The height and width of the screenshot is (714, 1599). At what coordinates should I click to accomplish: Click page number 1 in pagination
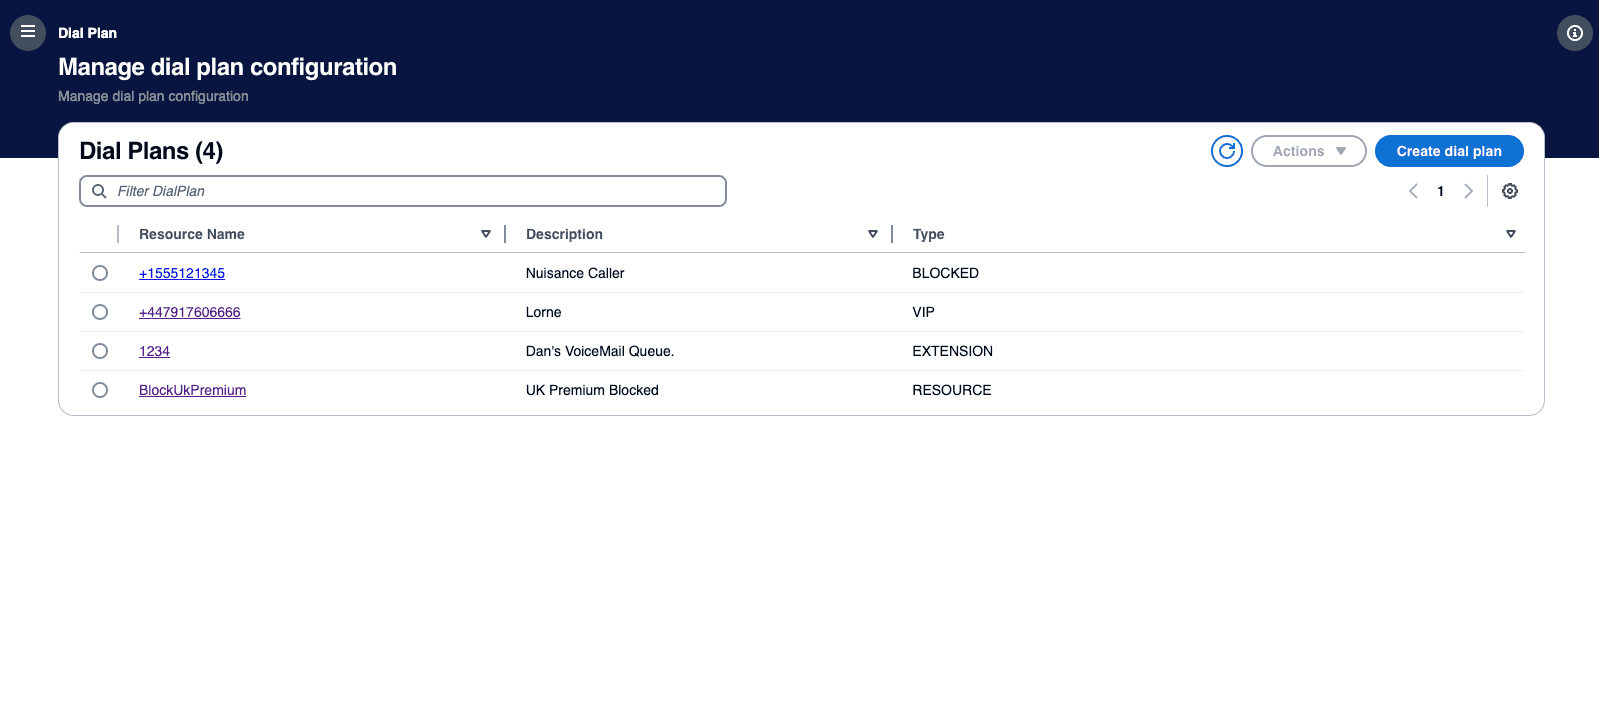click(x=1440, y=191)
